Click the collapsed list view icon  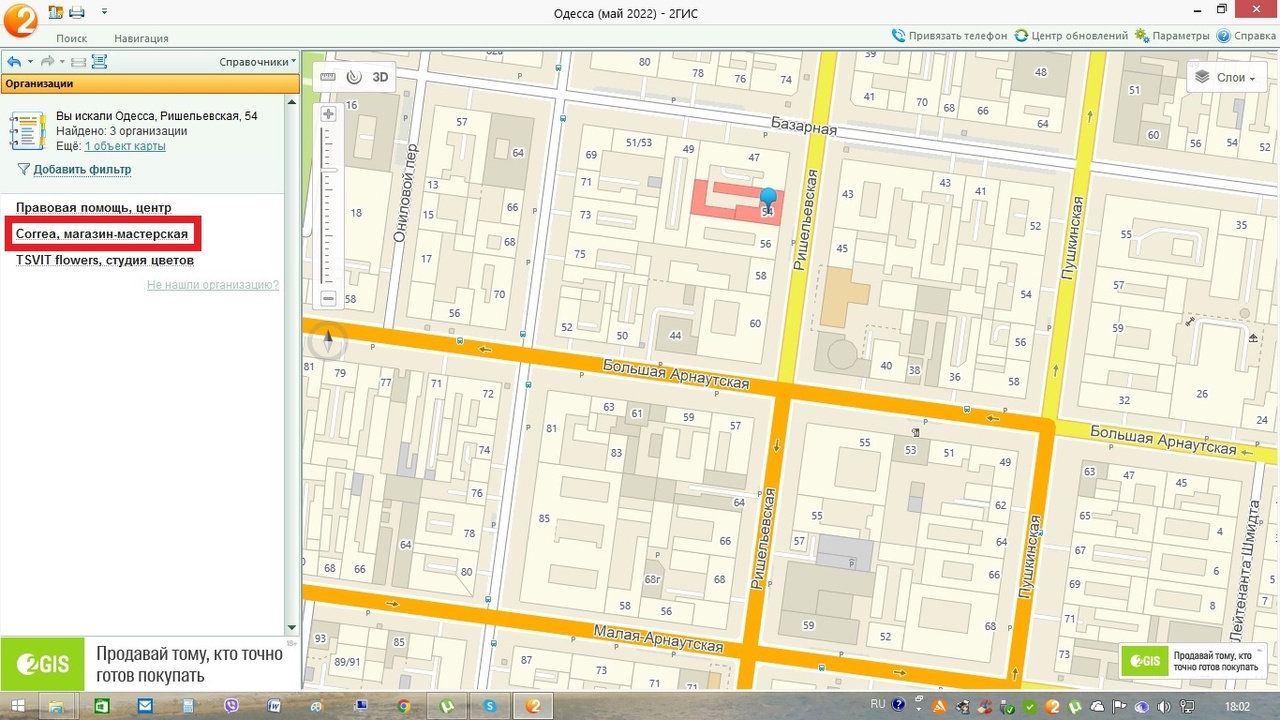click(79, 62)
